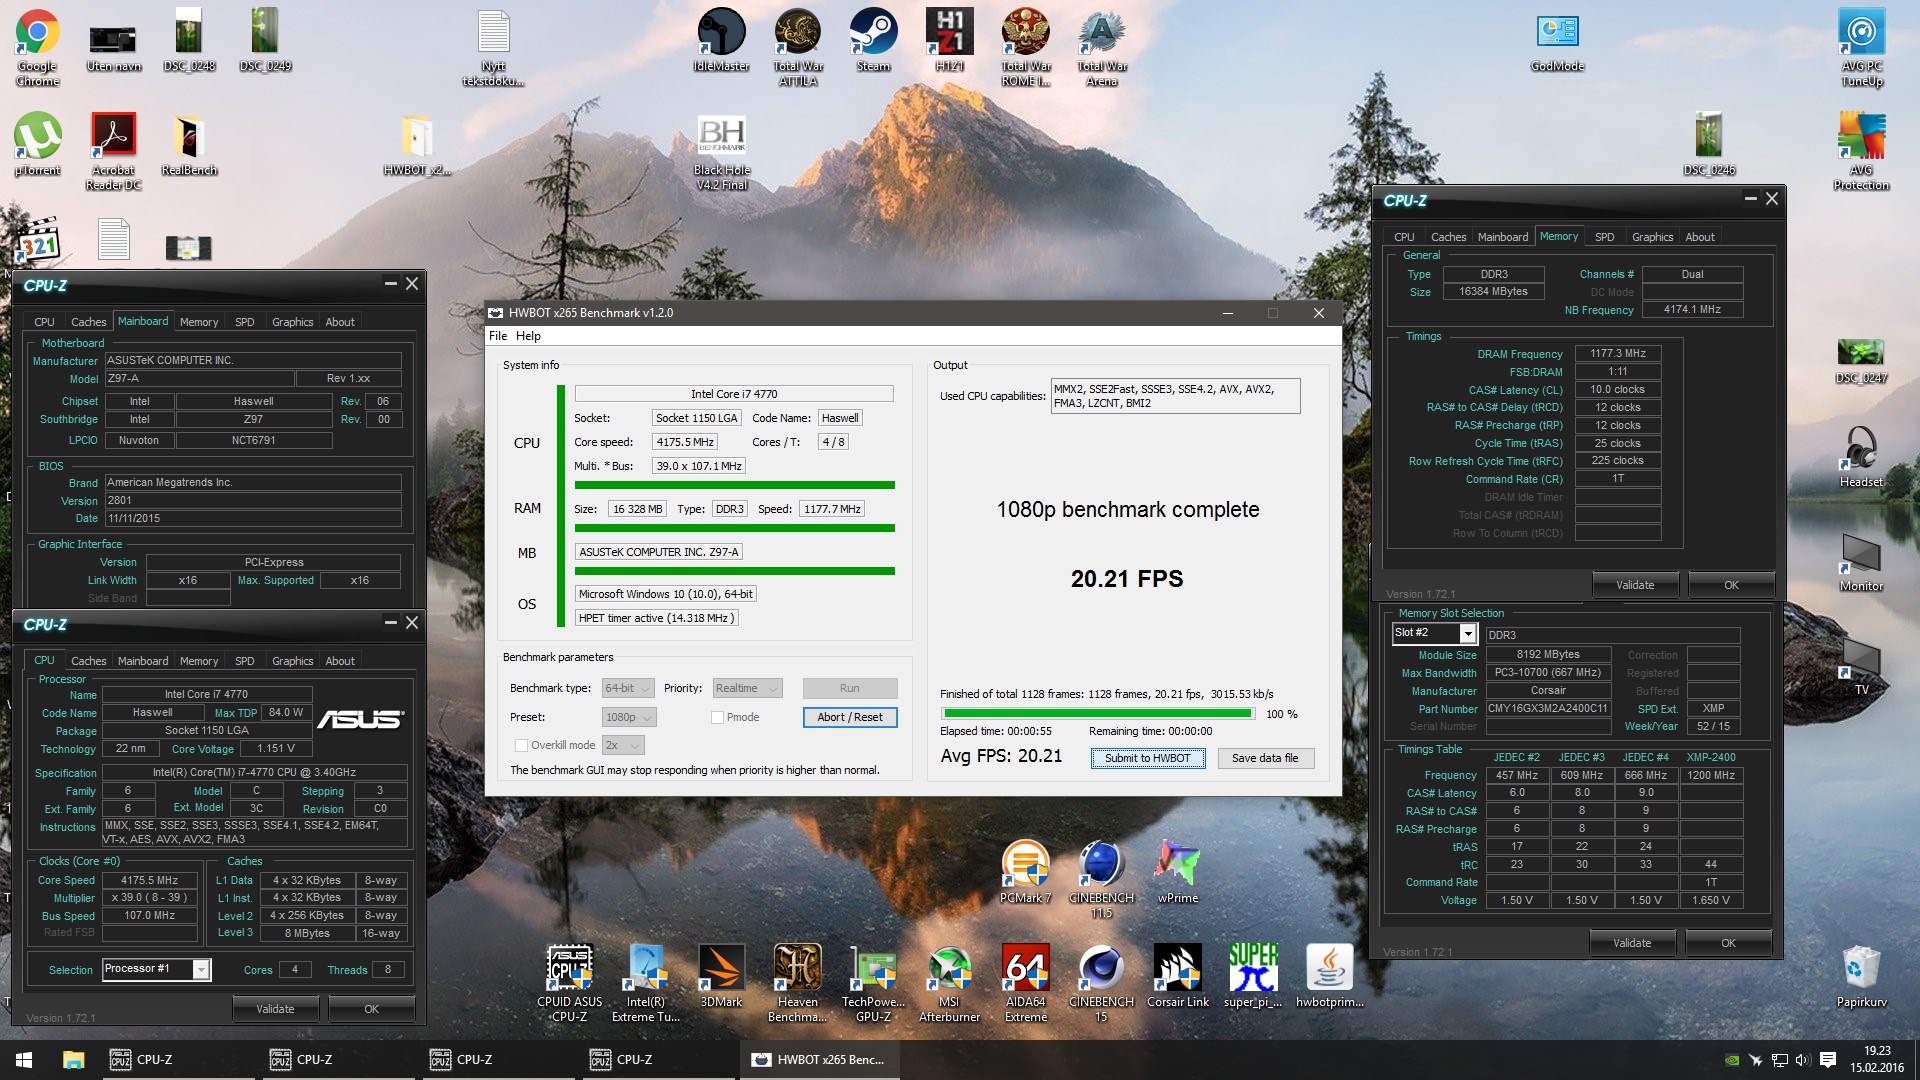This screenshot has height=1080, width=1920.
Task: Expand the Processor #1 selection dropdown
Action: point(201,969)
